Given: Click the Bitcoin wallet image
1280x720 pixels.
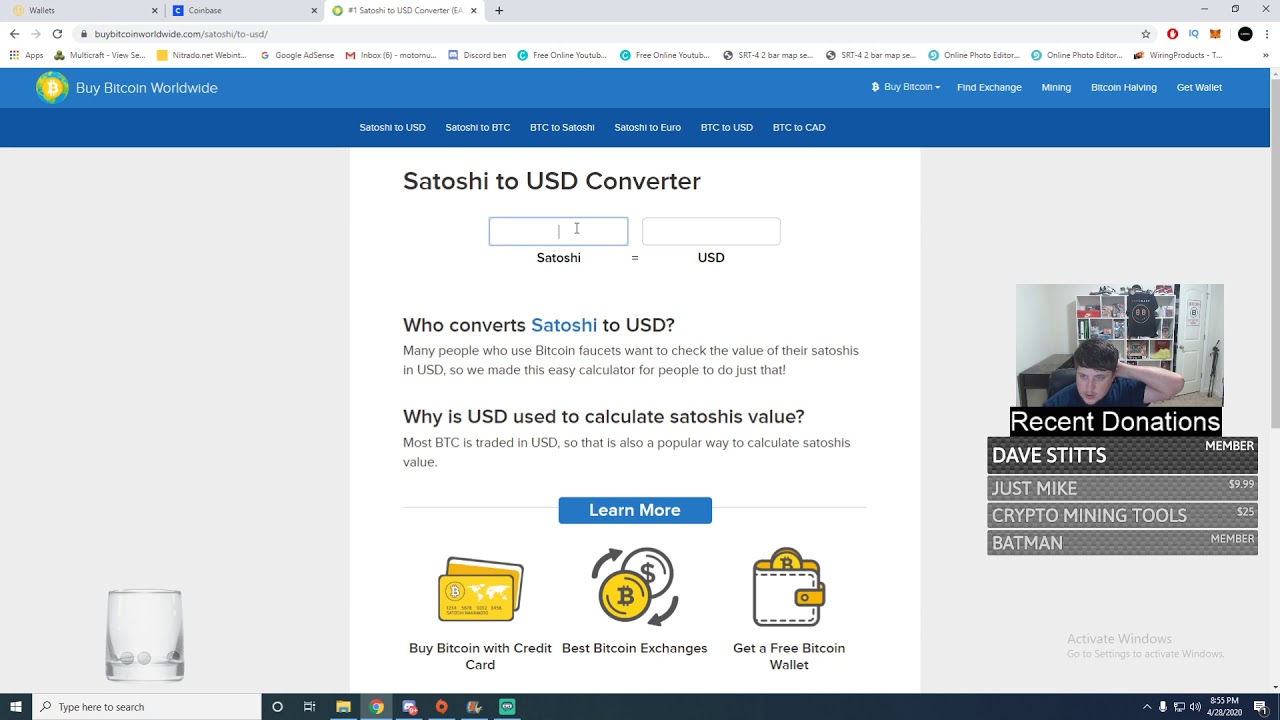Looking at the screenshot, I should [789, 587].
